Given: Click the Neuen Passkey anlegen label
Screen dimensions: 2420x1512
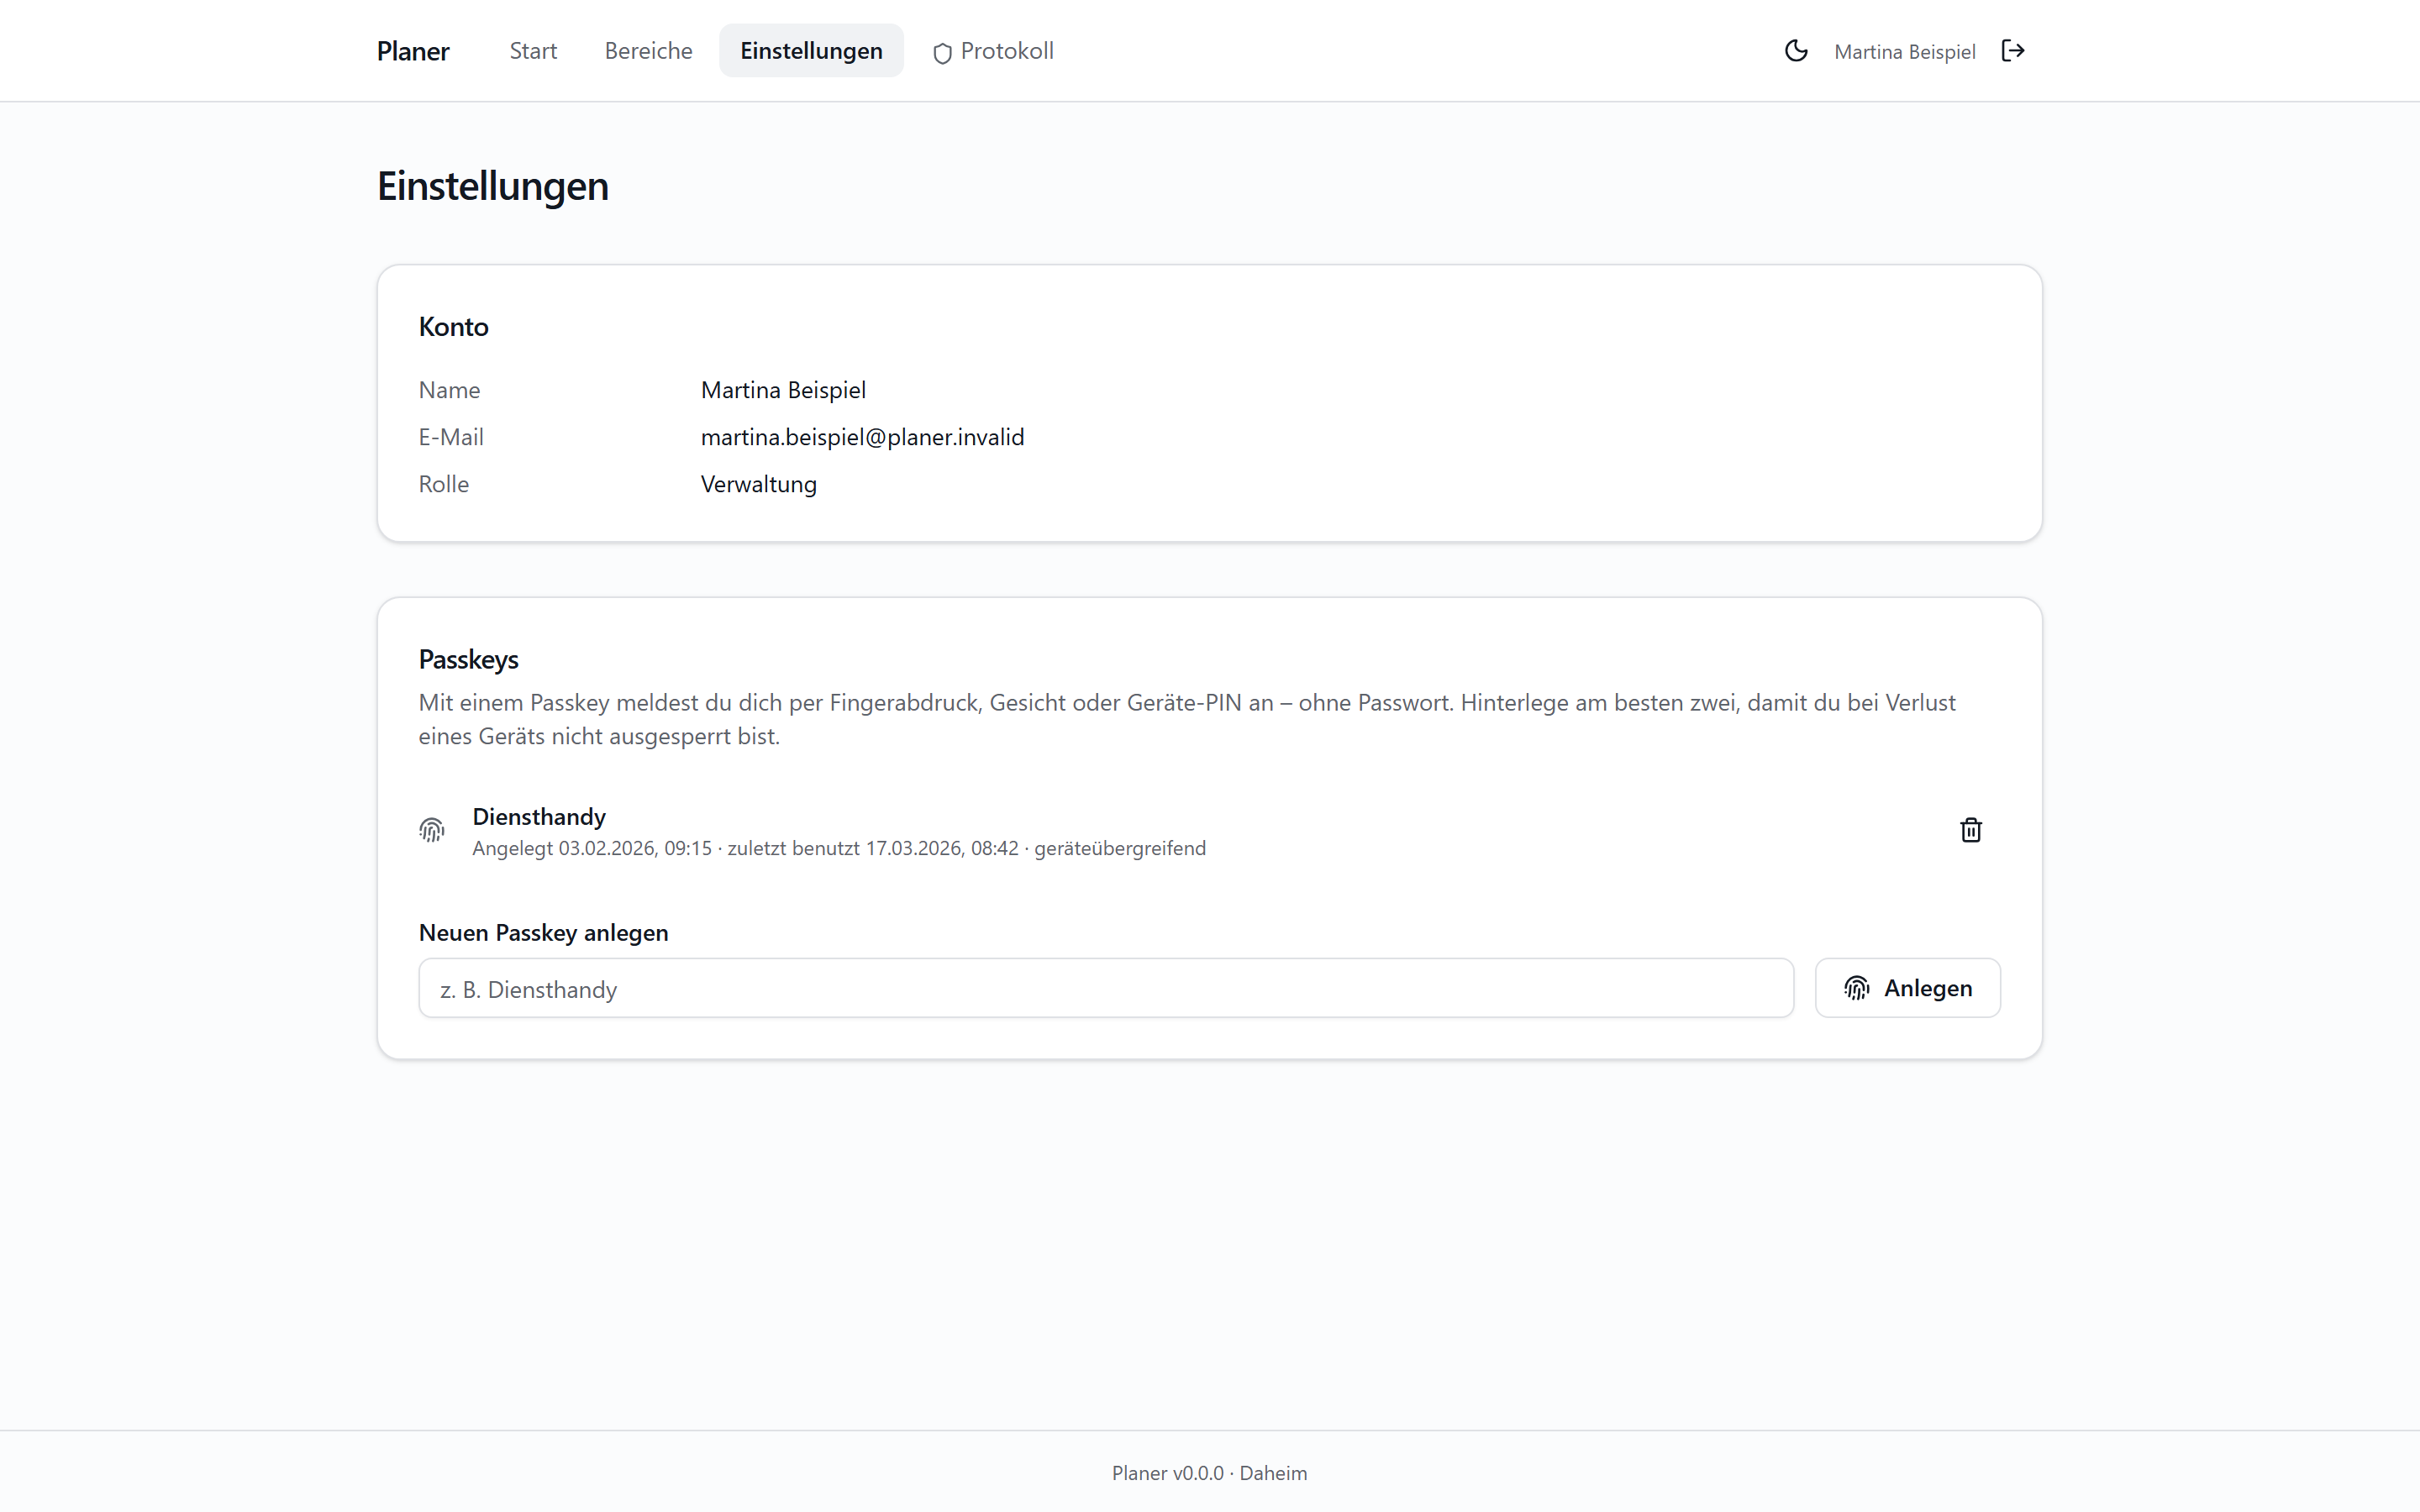Looking at the screenshot, I should (543, 933).
